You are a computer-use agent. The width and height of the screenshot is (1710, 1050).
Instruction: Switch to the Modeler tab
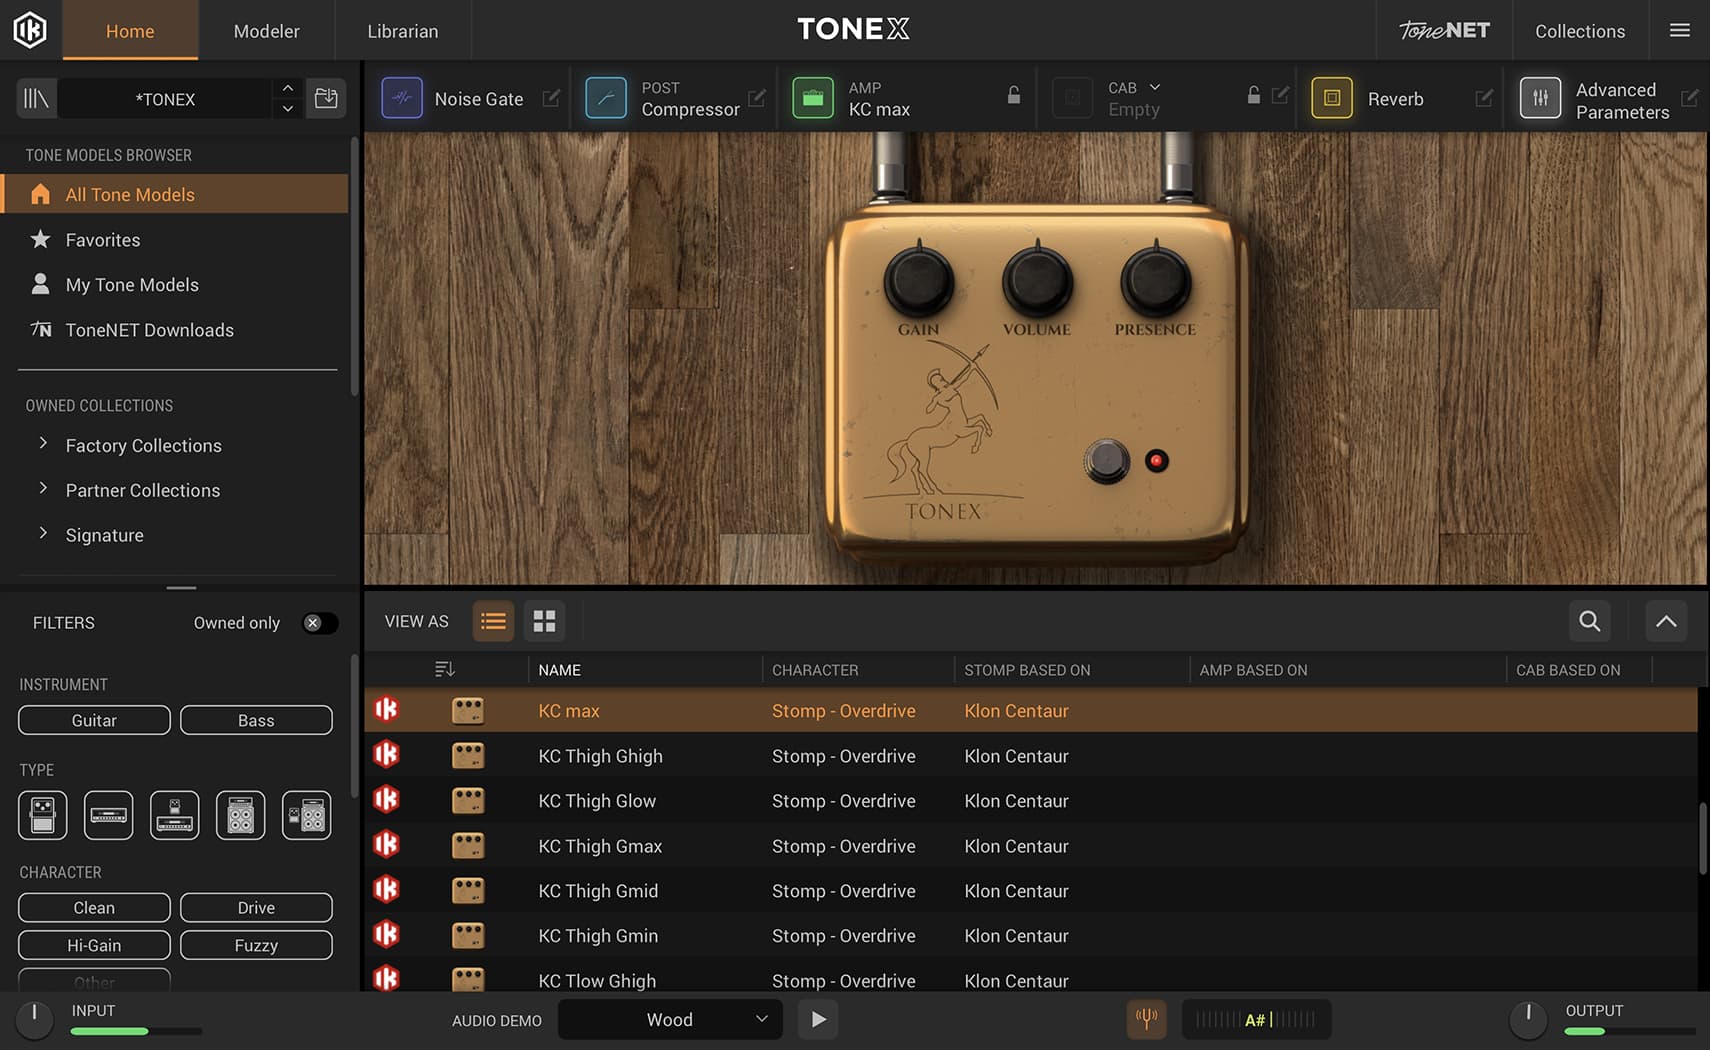click(x=266, y=31)
